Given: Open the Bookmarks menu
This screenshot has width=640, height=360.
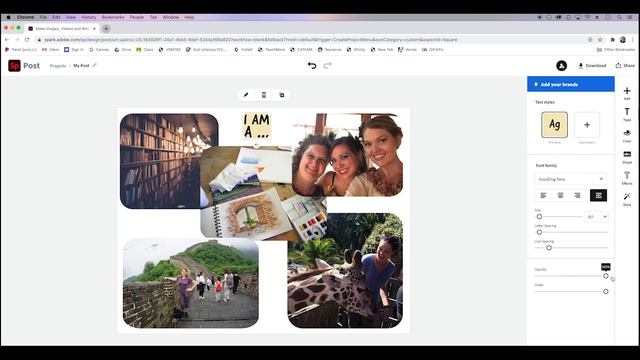Looking at the screenshot, I should coord(113,18).
